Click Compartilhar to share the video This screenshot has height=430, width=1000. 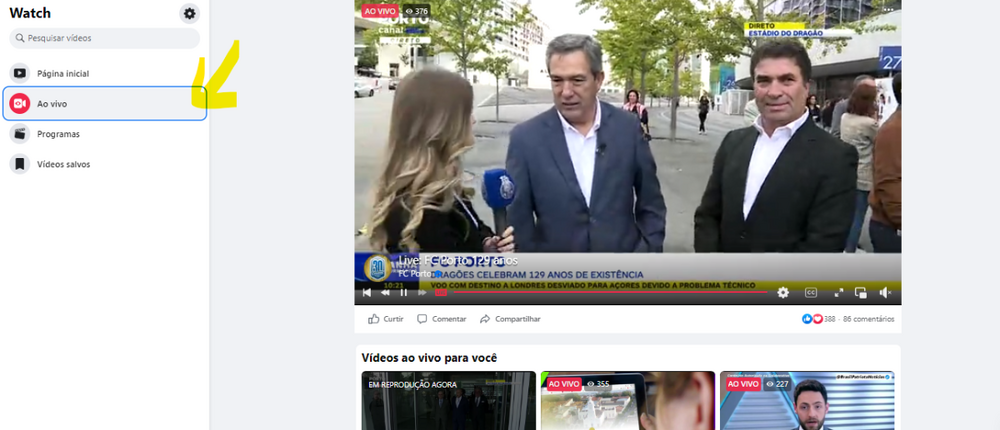point(510,319)
